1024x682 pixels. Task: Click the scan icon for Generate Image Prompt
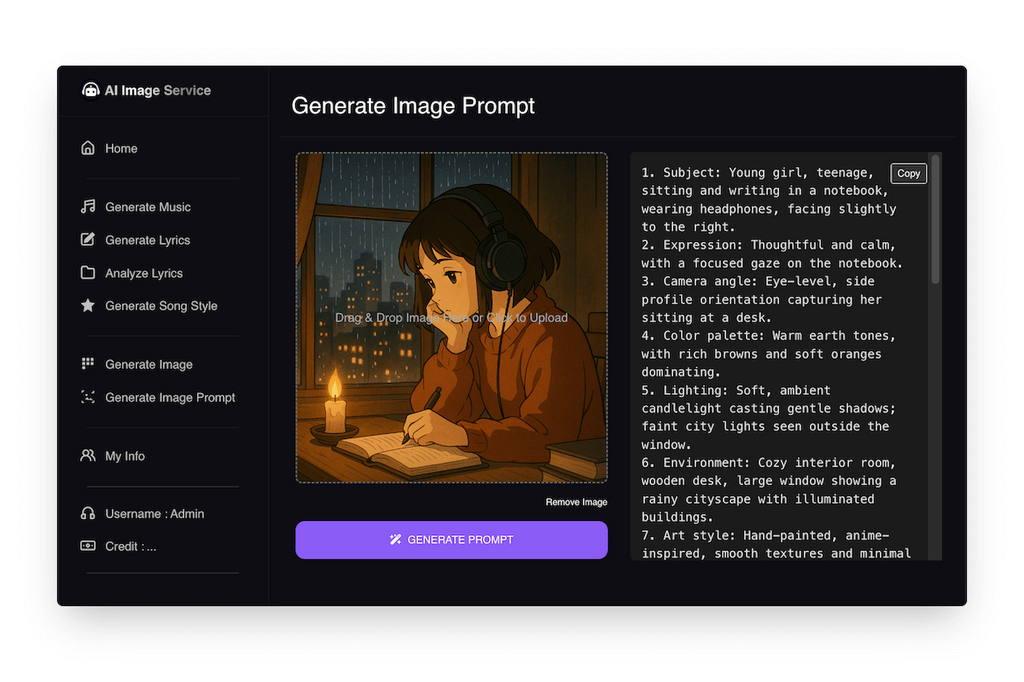[x=88, y=397]
